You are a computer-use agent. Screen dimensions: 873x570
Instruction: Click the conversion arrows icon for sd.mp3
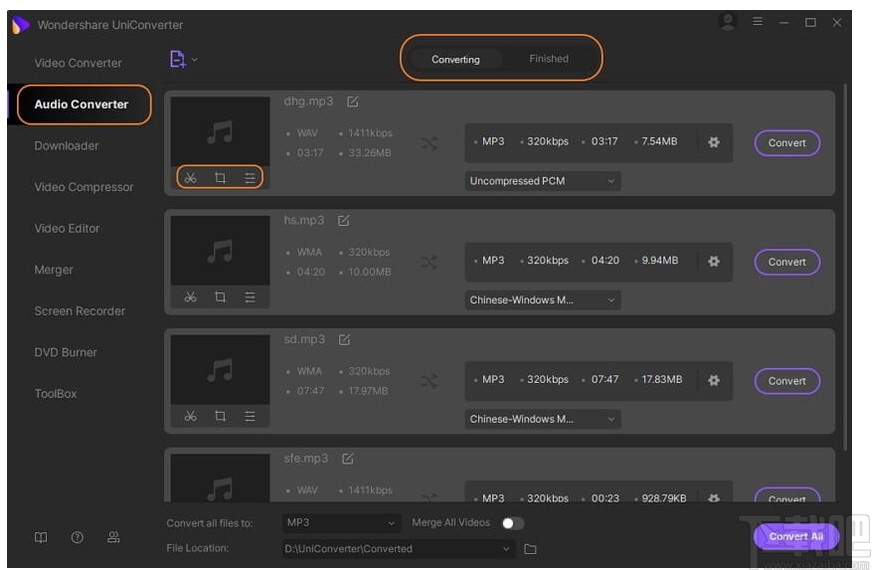429,381
